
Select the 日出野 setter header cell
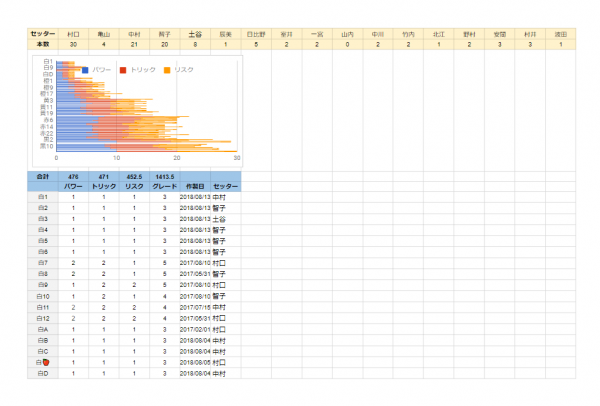coord(256,34)
